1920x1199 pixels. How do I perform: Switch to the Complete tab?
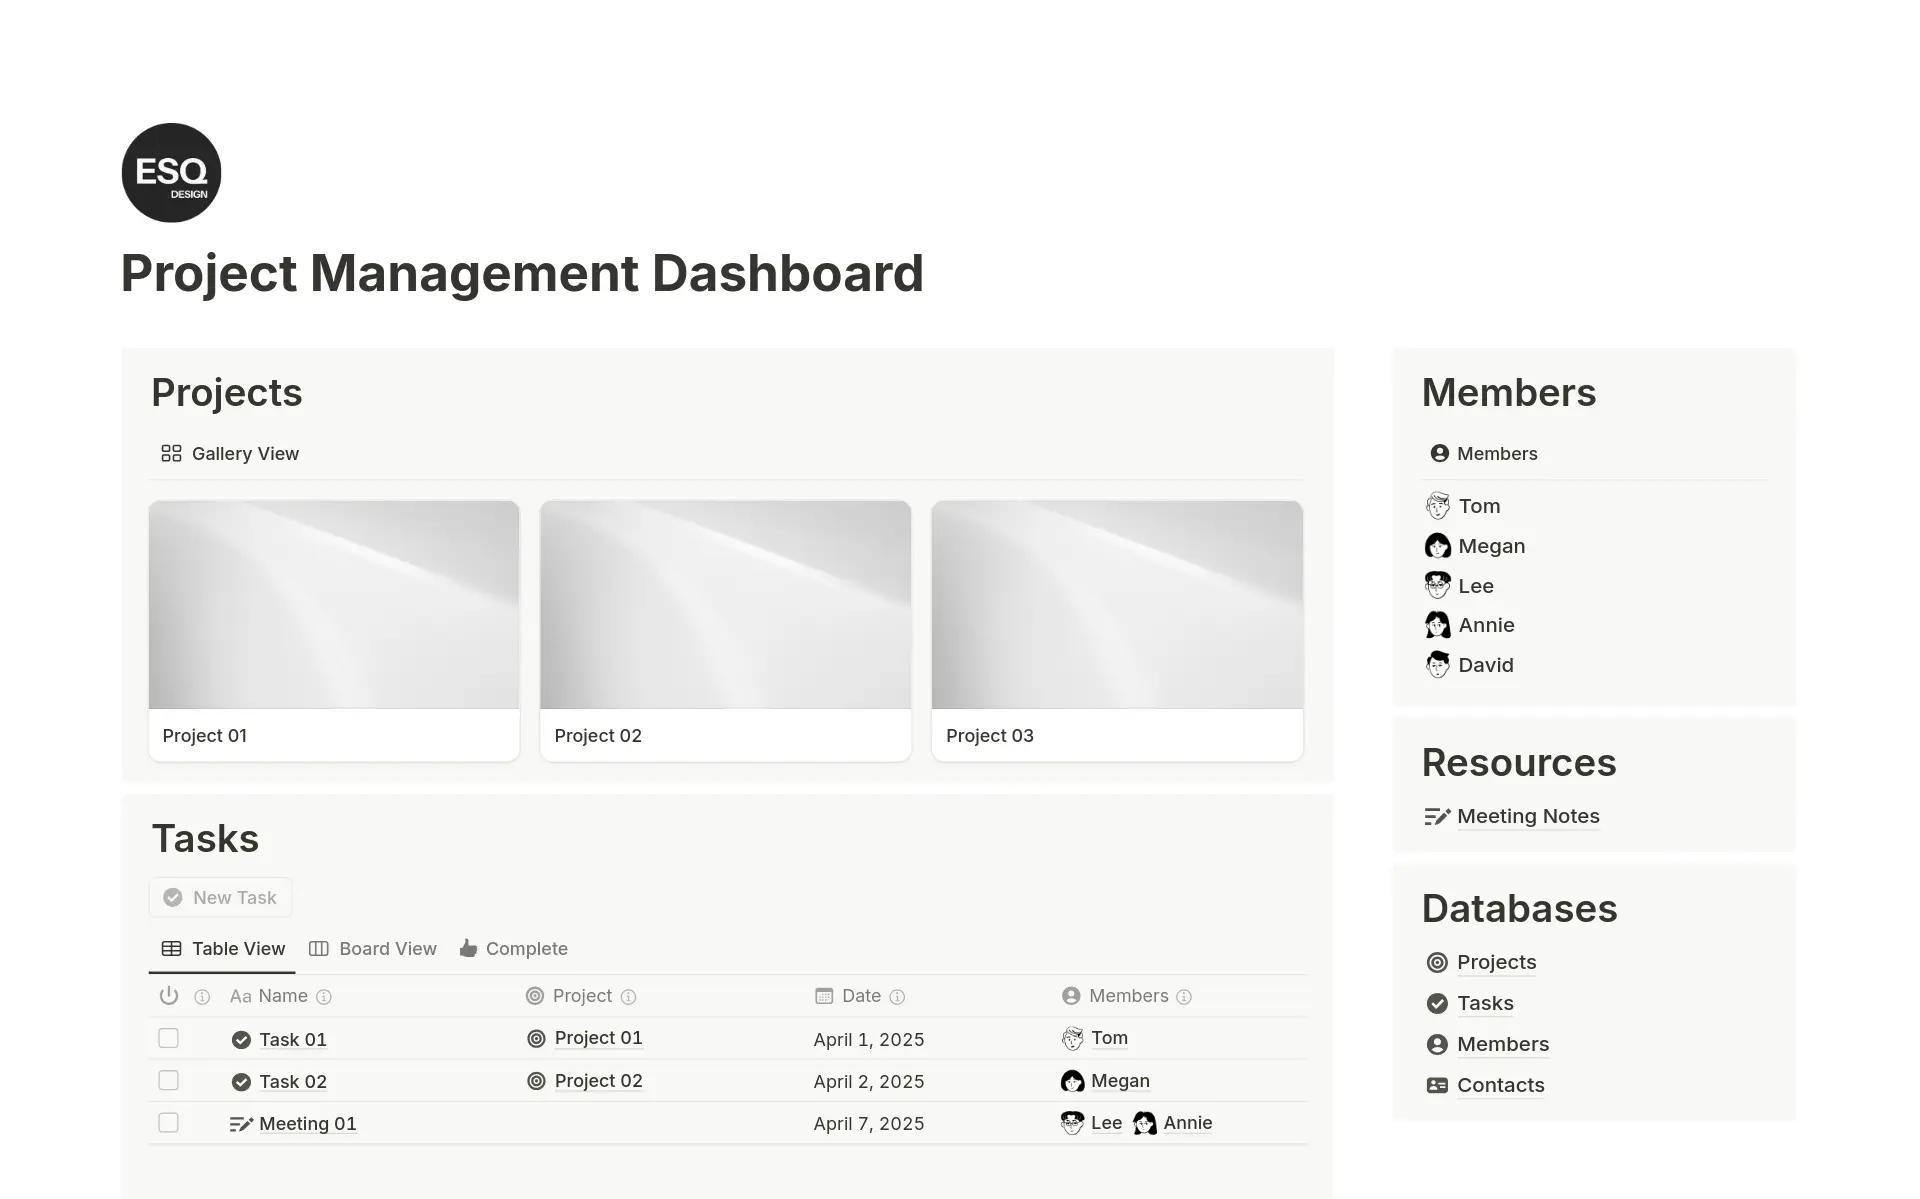(514, 949)
